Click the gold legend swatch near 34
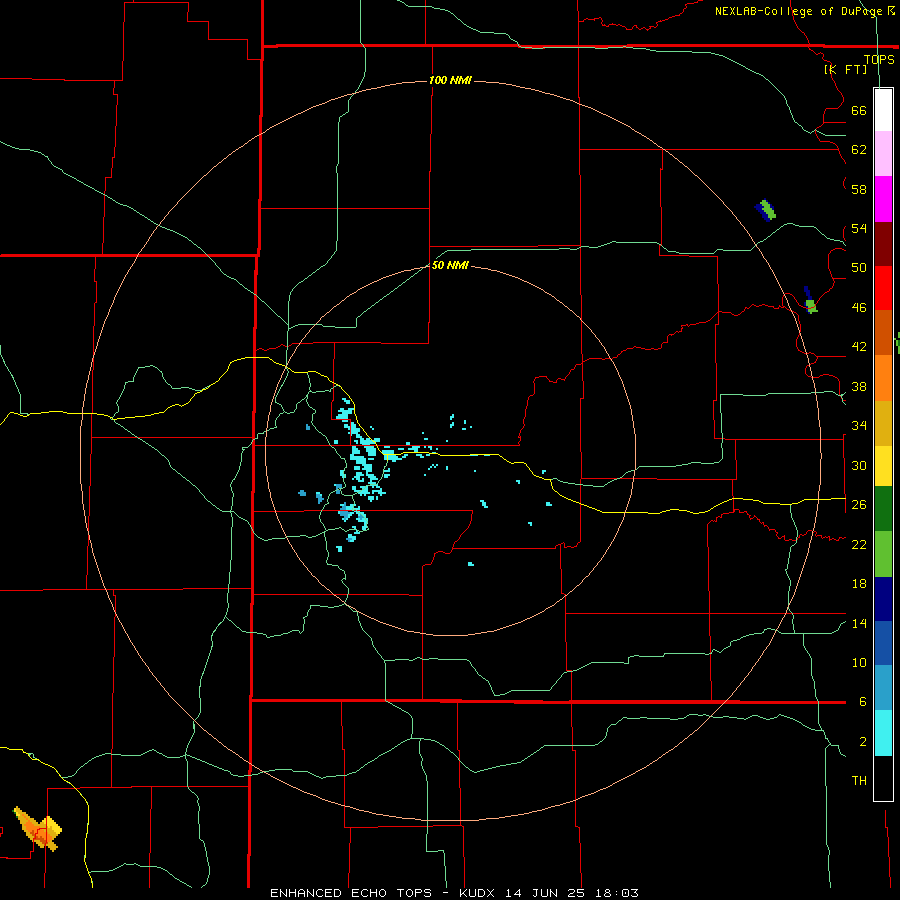 [x=883, y=424]
